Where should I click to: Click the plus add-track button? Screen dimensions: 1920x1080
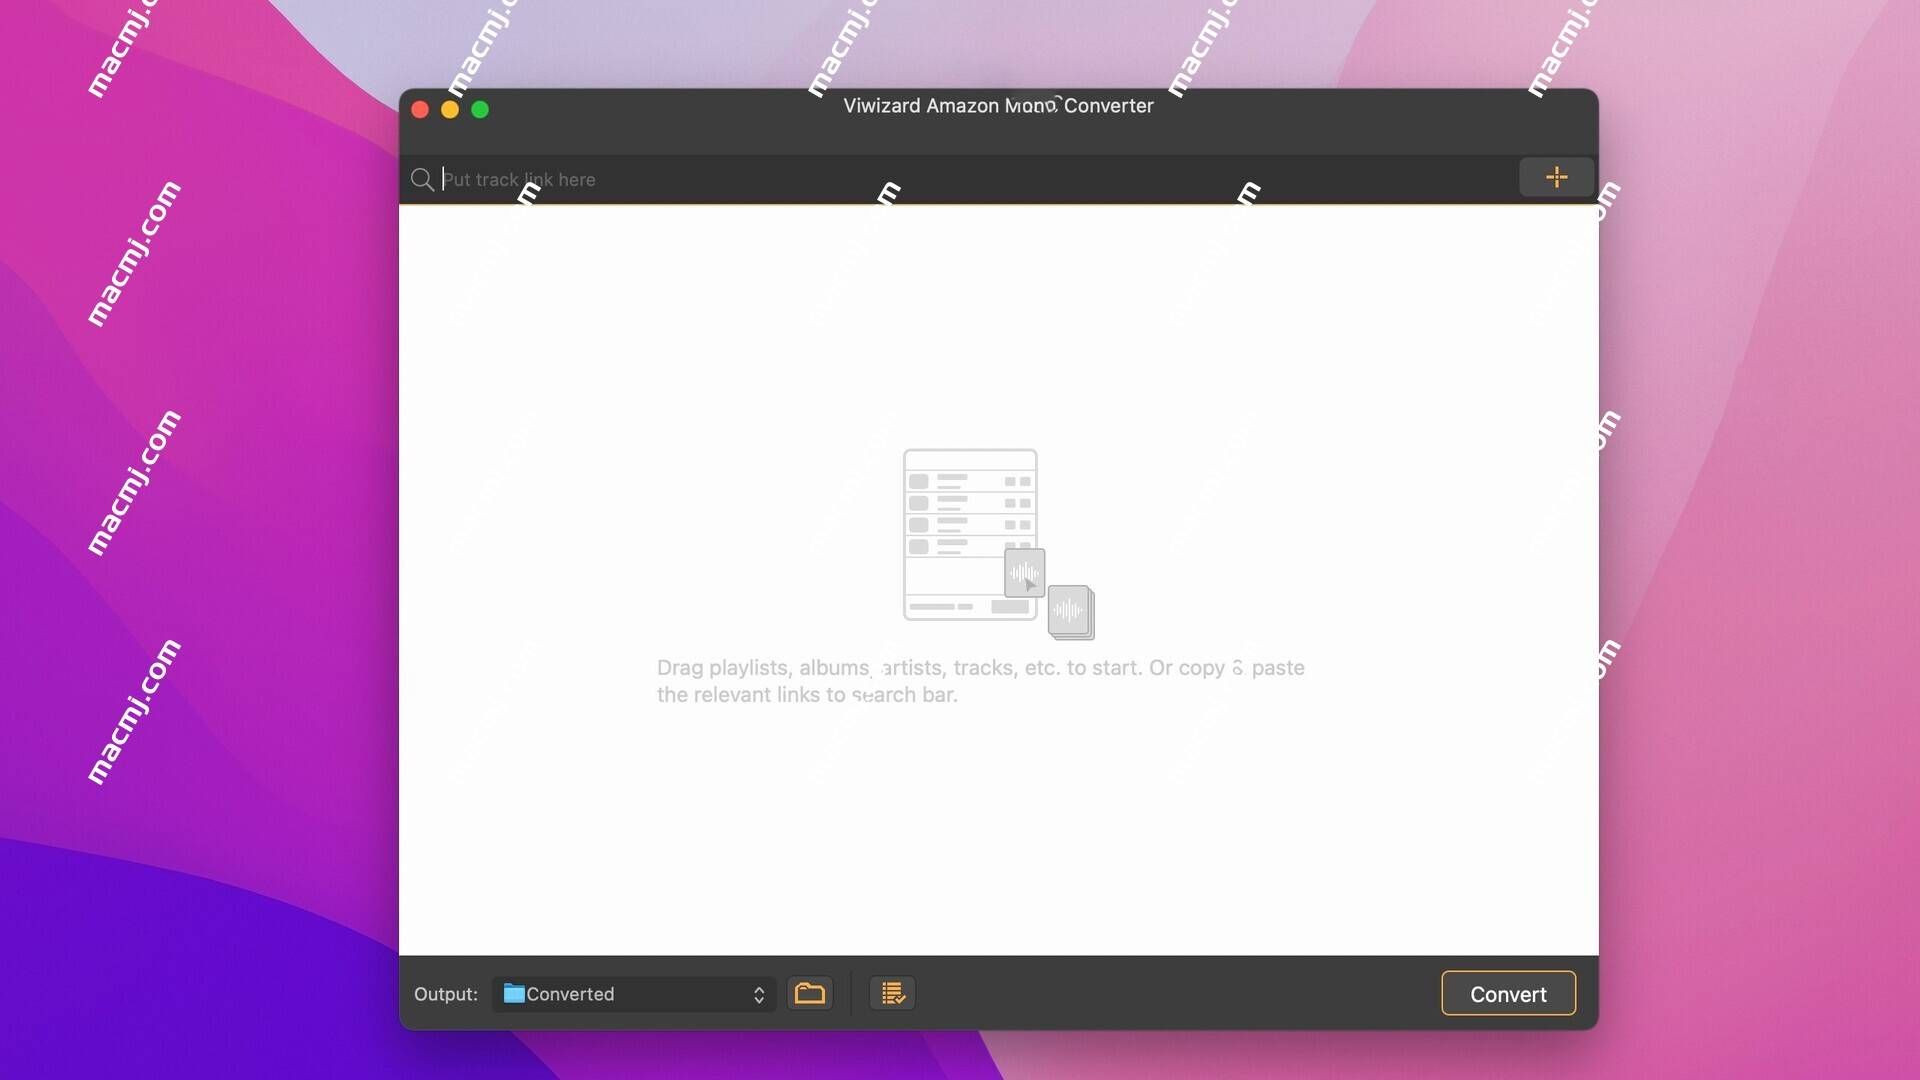tap(1556, 177)
